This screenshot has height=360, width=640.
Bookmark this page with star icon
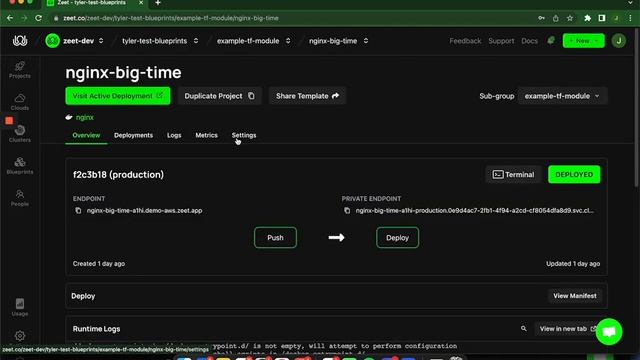(570, 18)
